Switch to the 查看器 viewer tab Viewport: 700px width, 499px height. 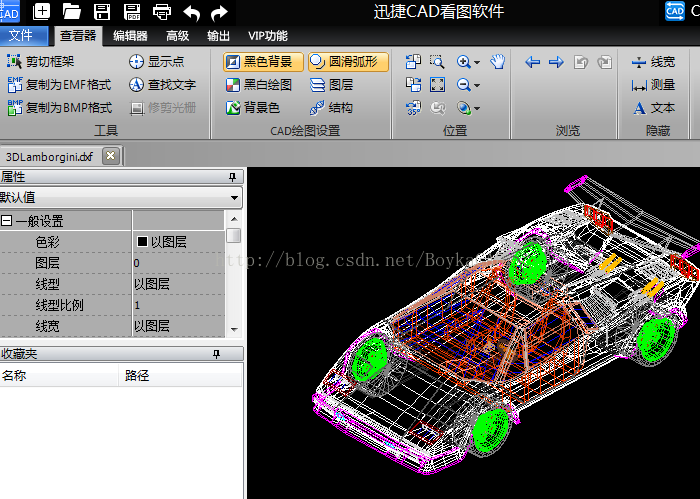pyautogui.click(x=78, y=36)
